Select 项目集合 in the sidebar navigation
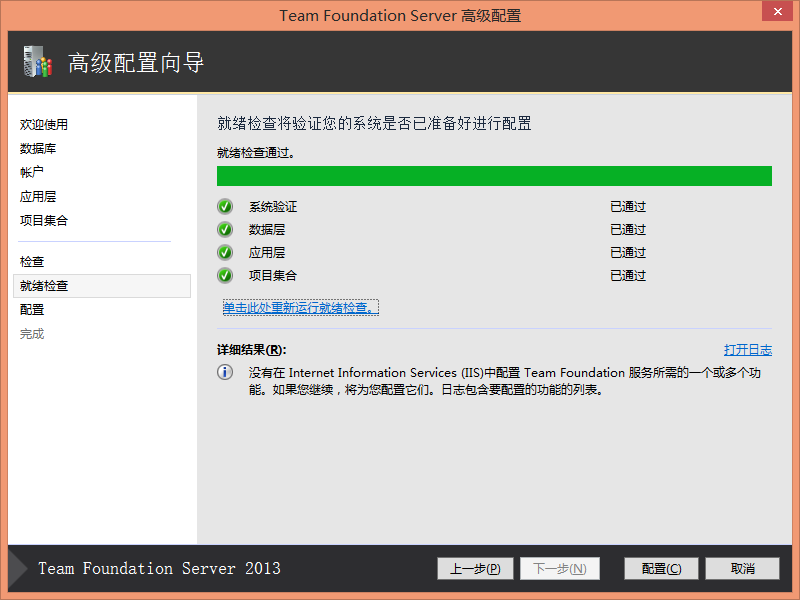This screenshot has width=800, height=600. pos(44,220)
